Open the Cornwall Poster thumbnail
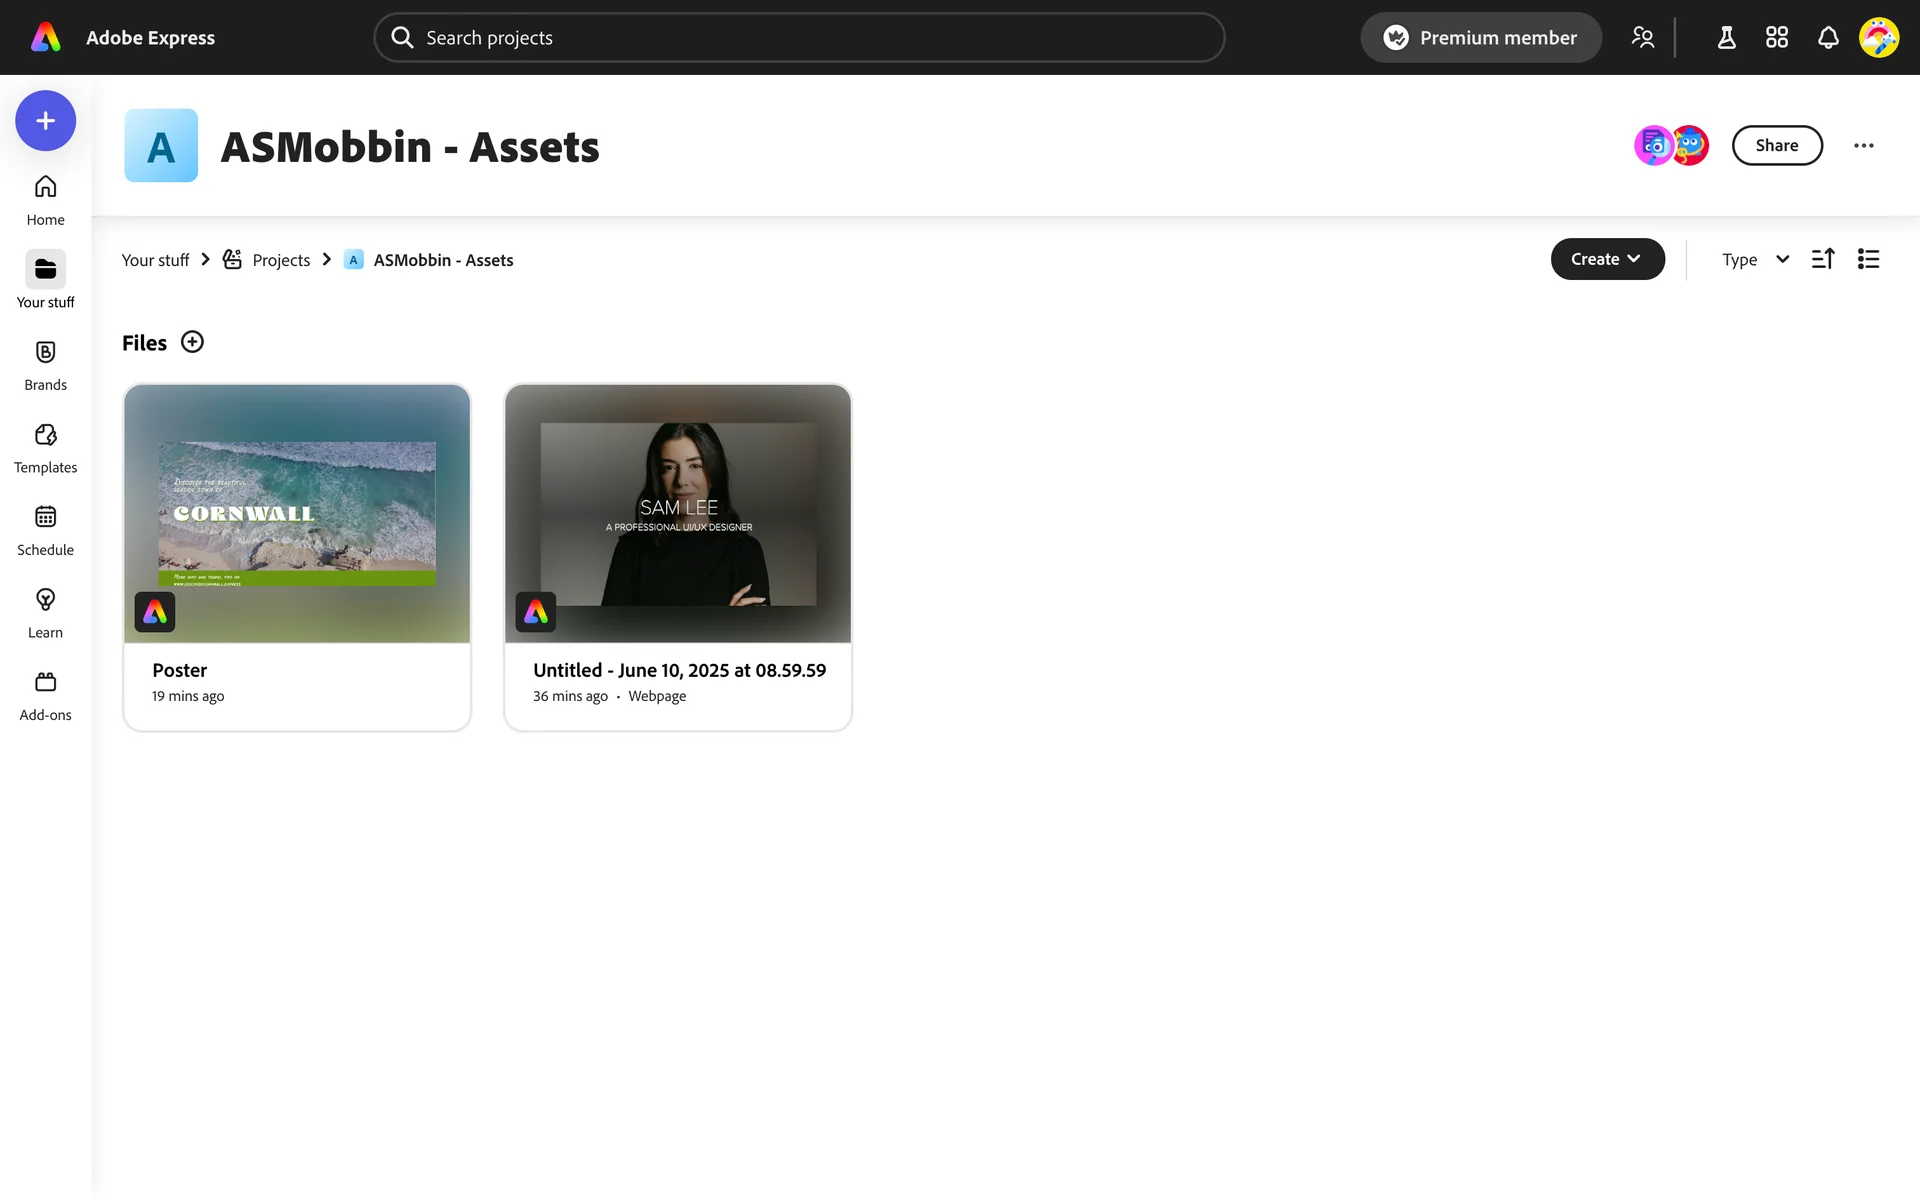 tap(297, 513)
